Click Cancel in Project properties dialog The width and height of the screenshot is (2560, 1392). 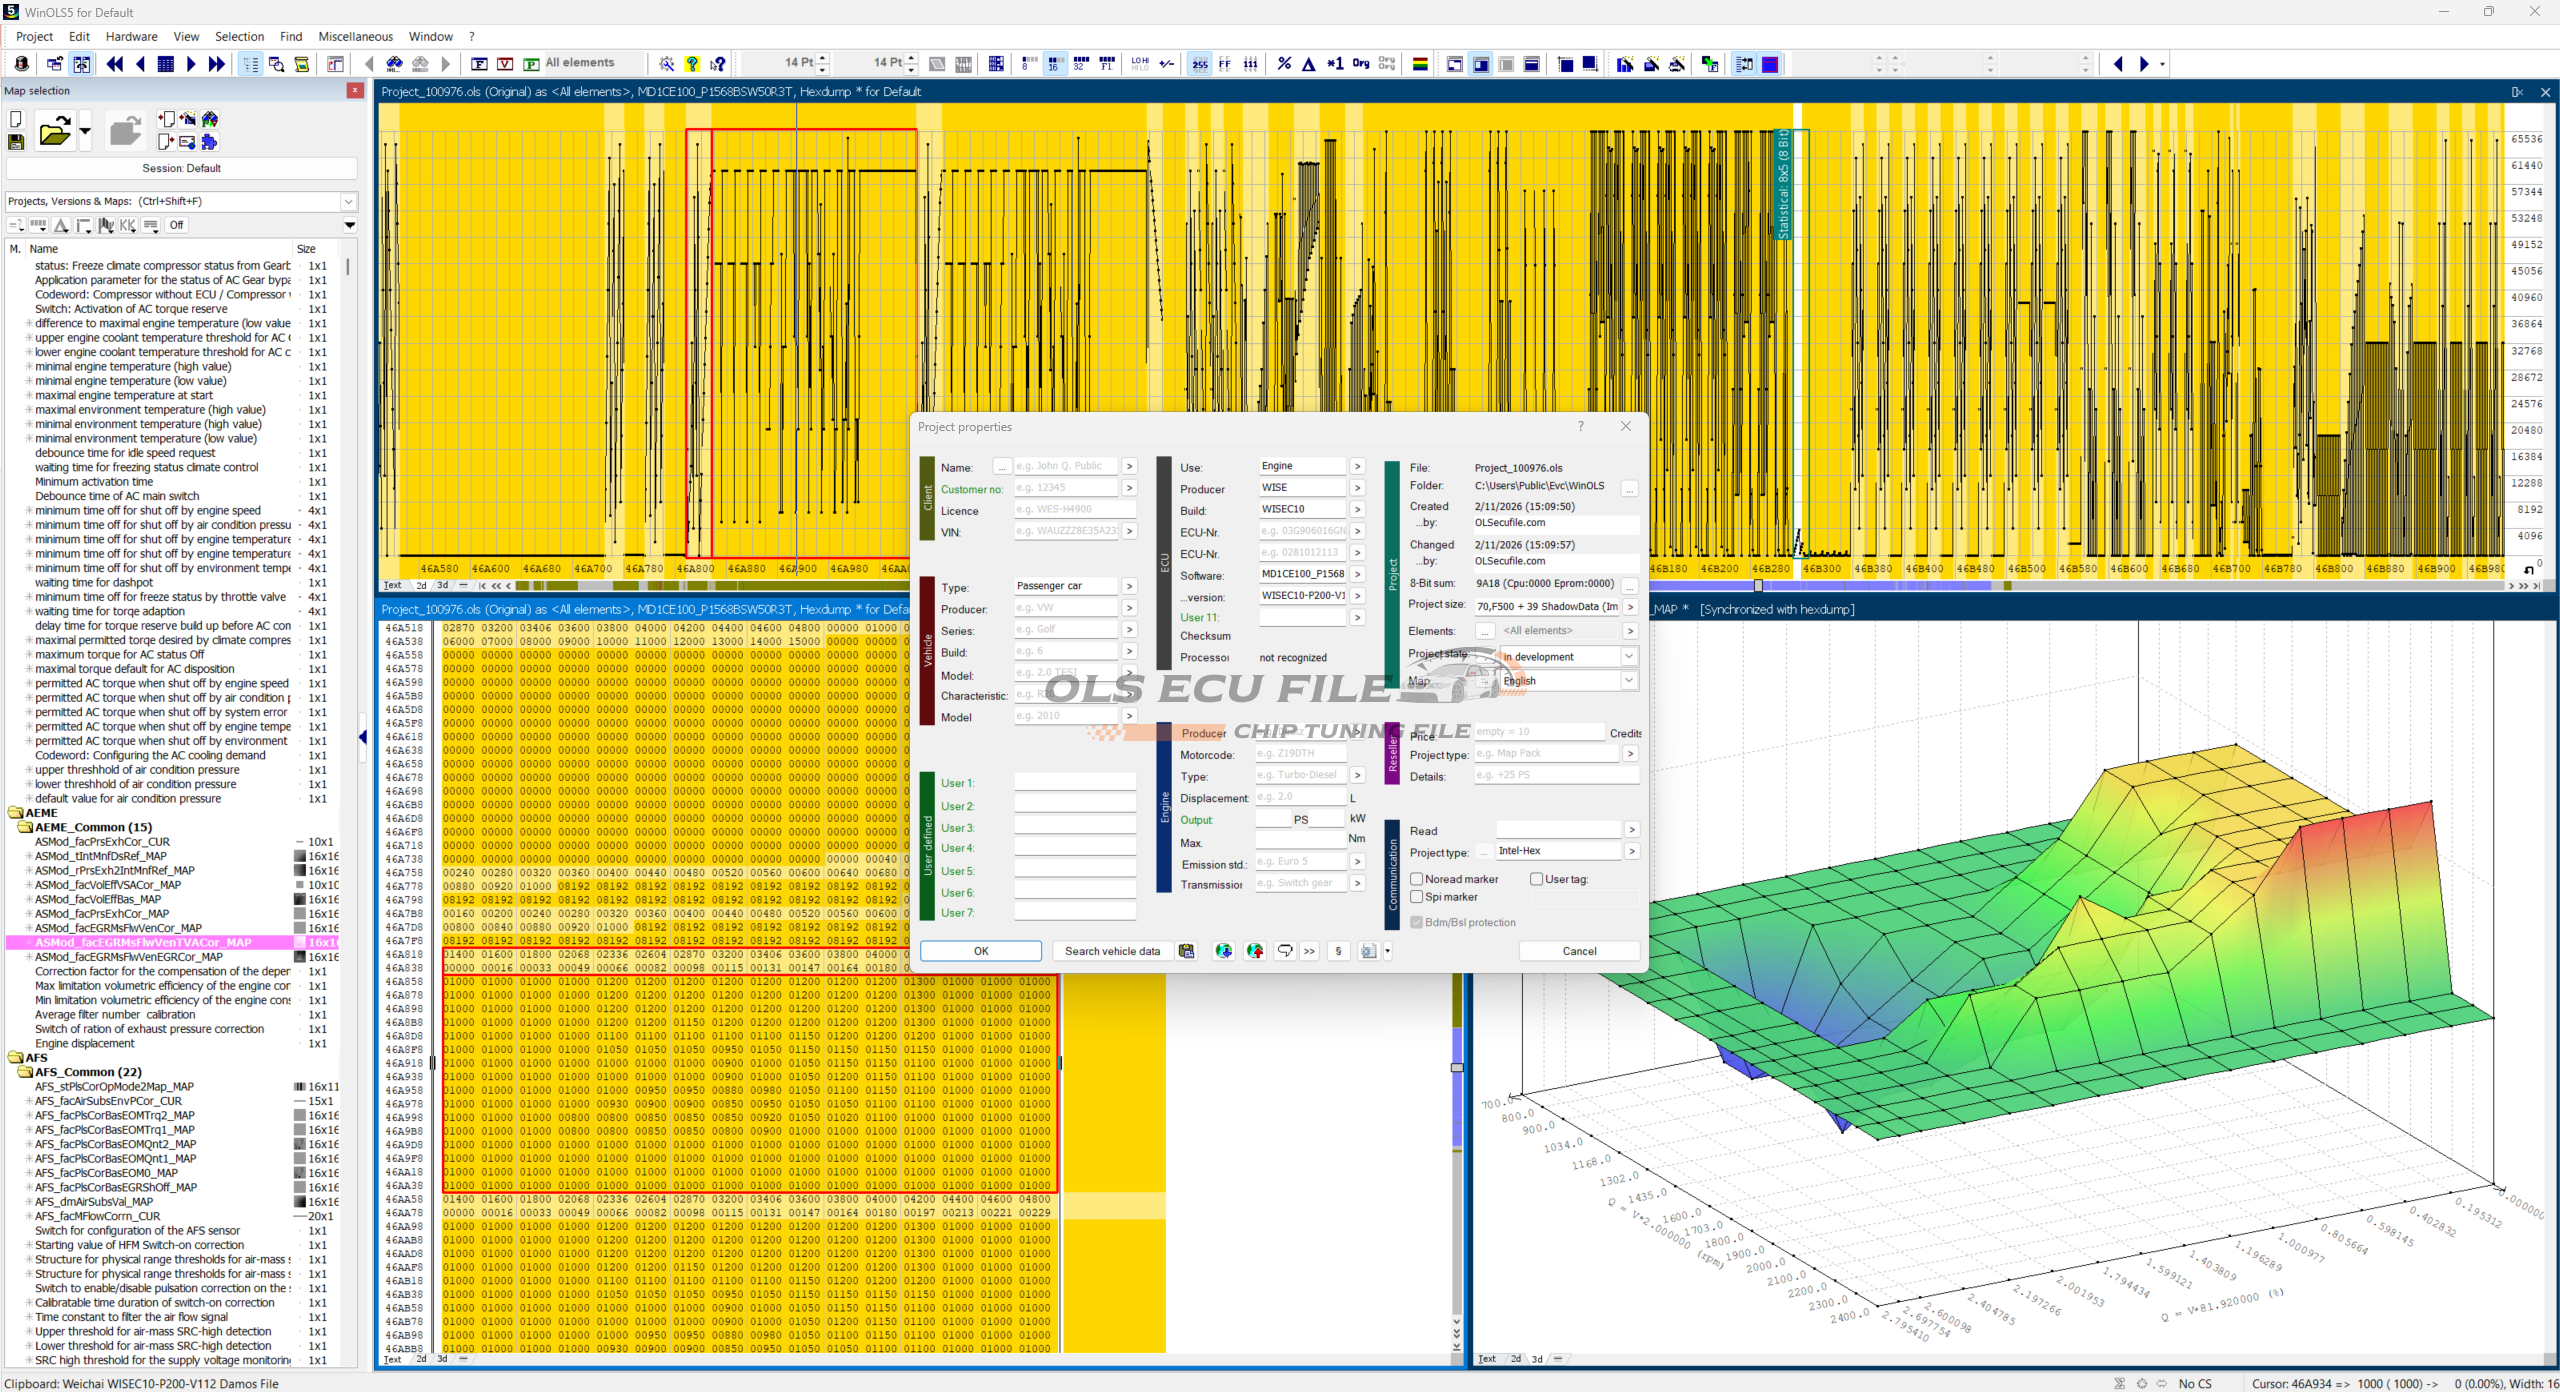click(1578, 951)
